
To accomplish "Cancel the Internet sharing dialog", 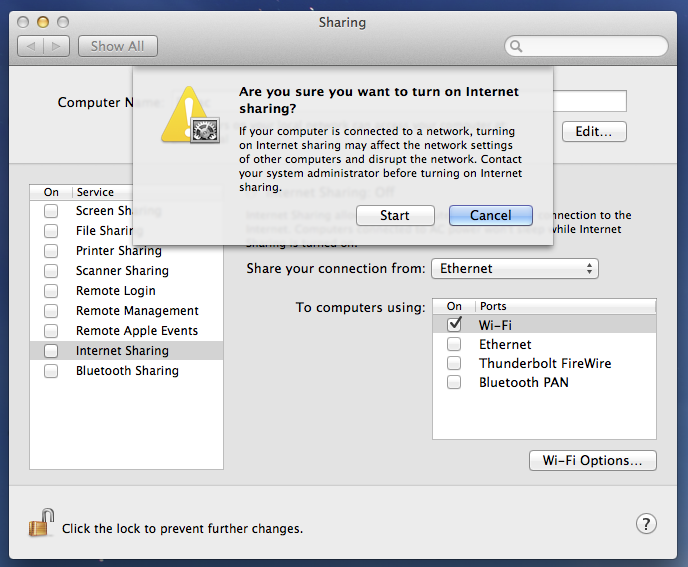I will [x=491, y=215].
